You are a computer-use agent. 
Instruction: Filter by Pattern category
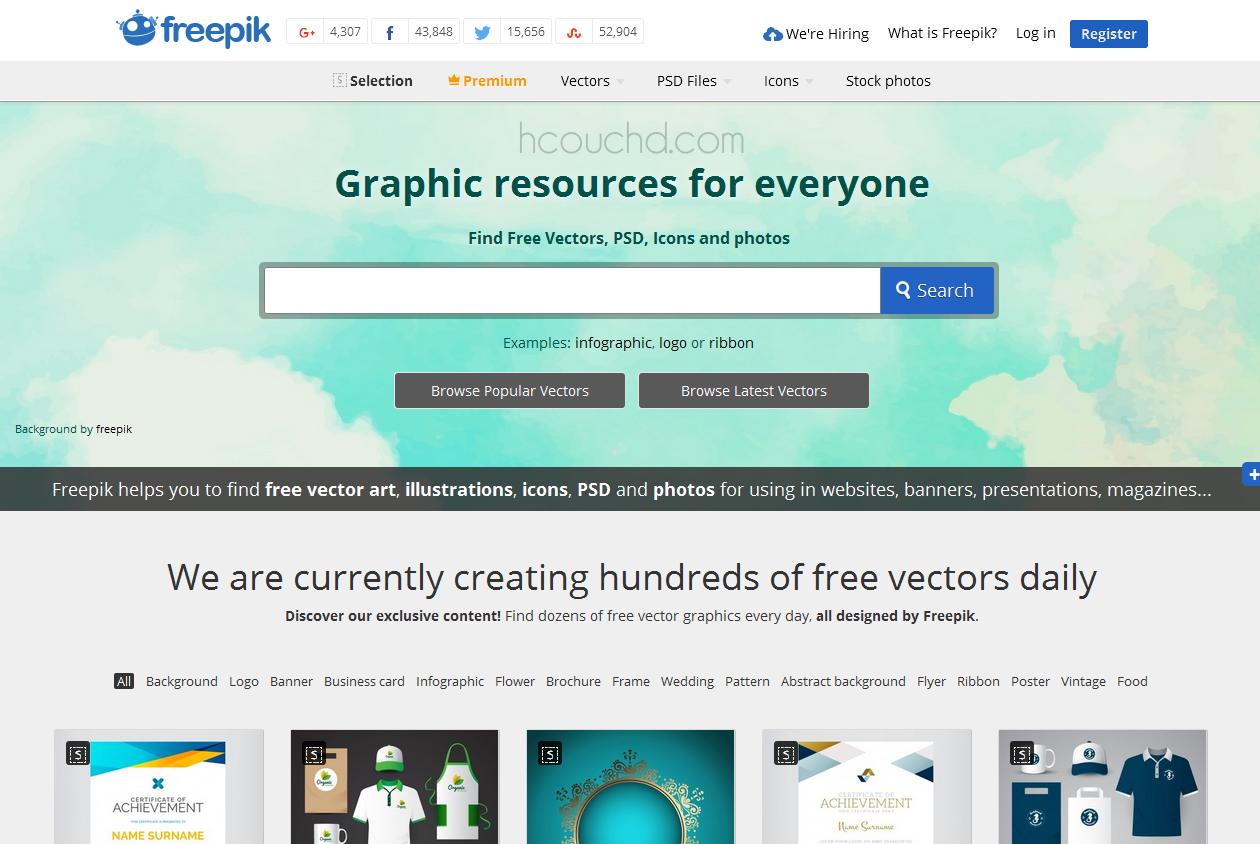[x=747, y=681]
